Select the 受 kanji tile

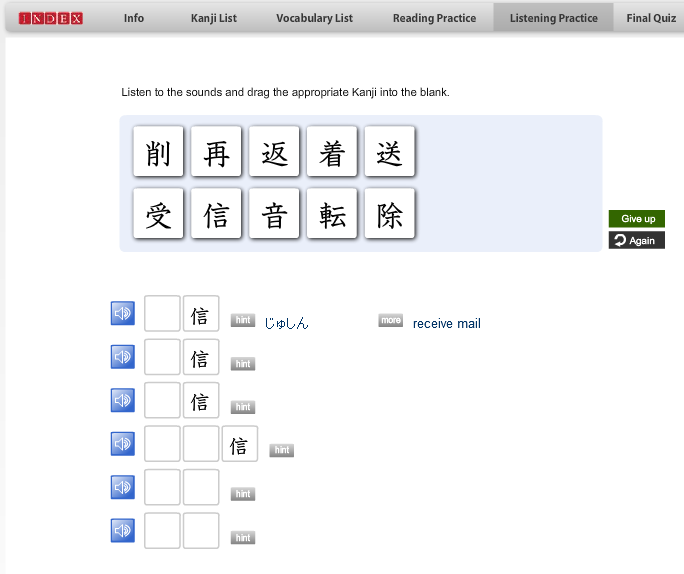[158, 213]
